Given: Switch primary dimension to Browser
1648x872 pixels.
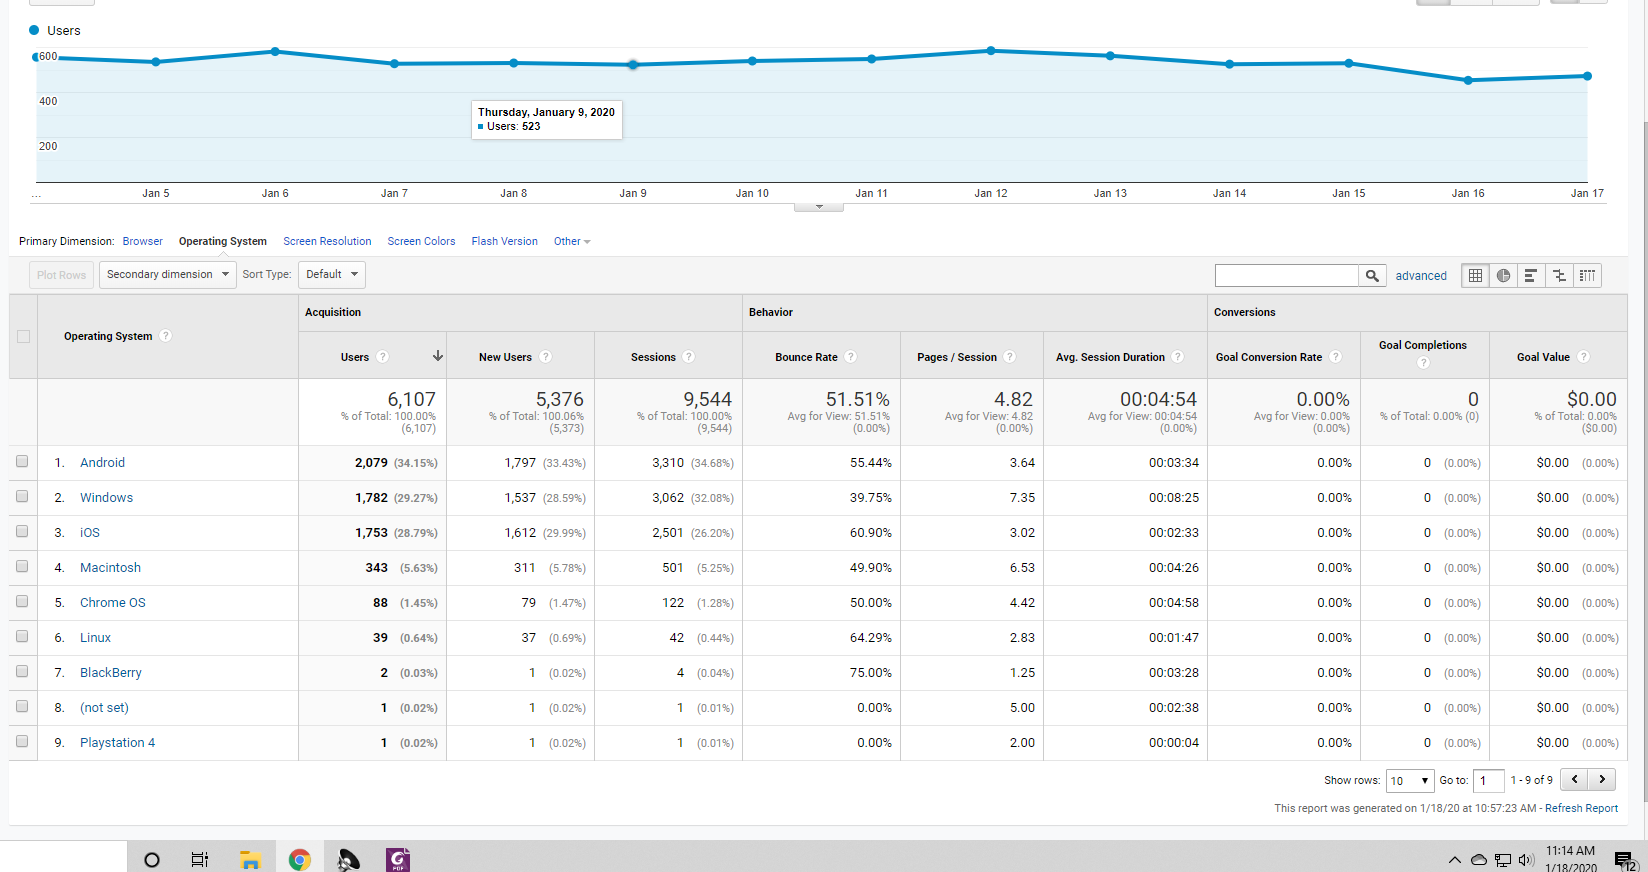Looking at the screenshot, I should click(x=142, y=241).
